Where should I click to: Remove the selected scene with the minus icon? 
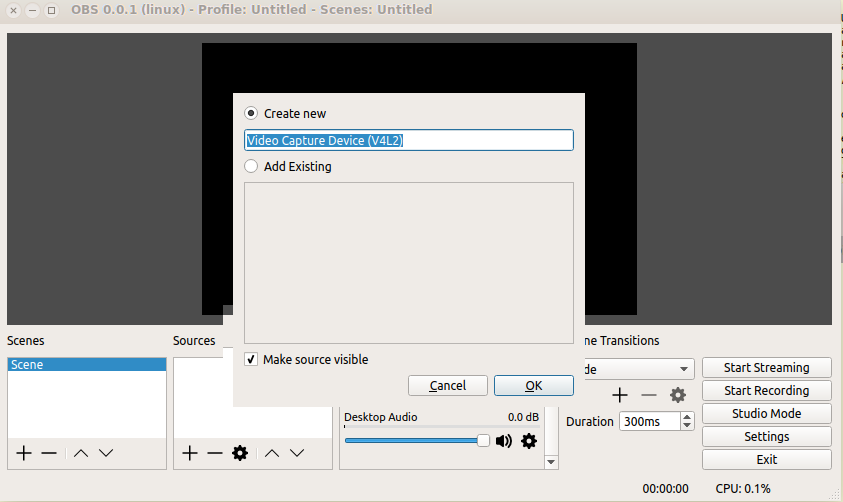tap(49, 453)
